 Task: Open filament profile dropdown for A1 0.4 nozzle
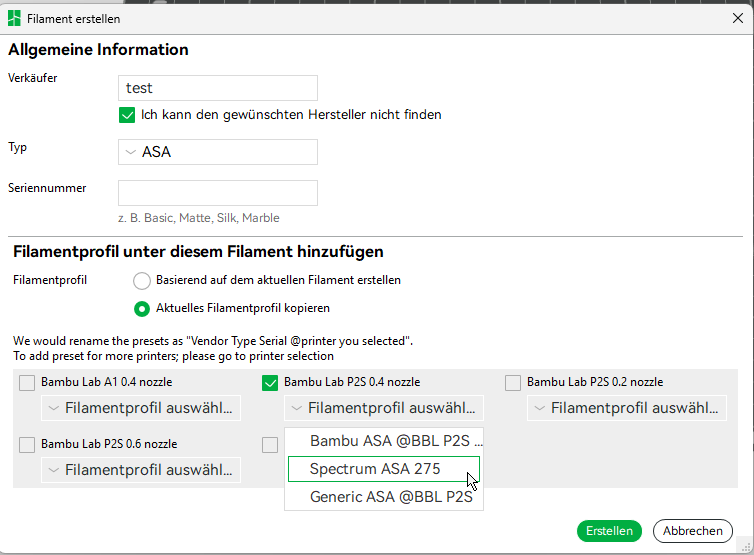point(140,408)
